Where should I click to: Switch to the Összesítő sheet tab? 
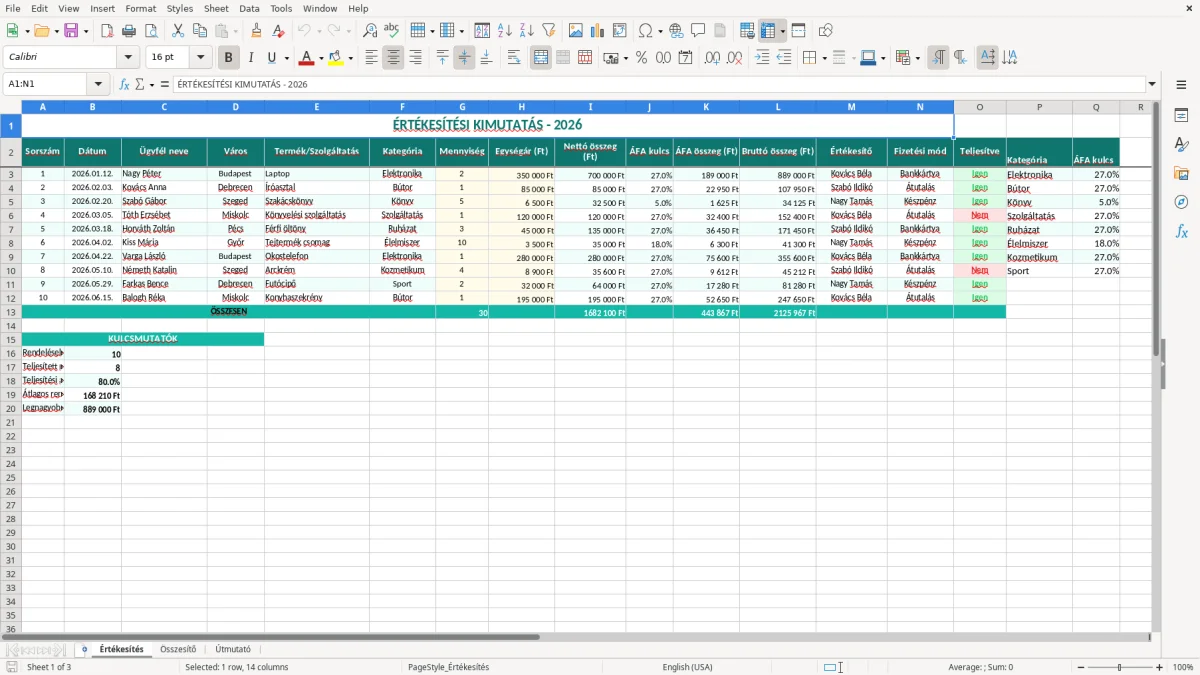178,649
